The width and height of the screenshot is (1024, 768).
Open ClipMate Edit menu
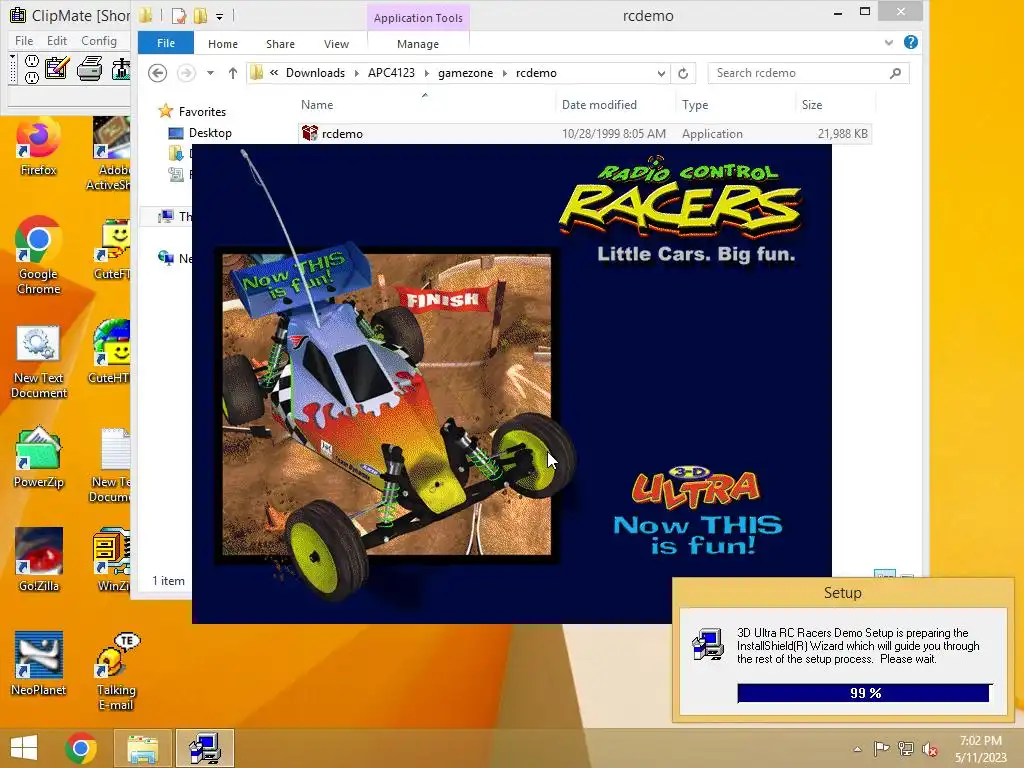click(x=57, y=40)
